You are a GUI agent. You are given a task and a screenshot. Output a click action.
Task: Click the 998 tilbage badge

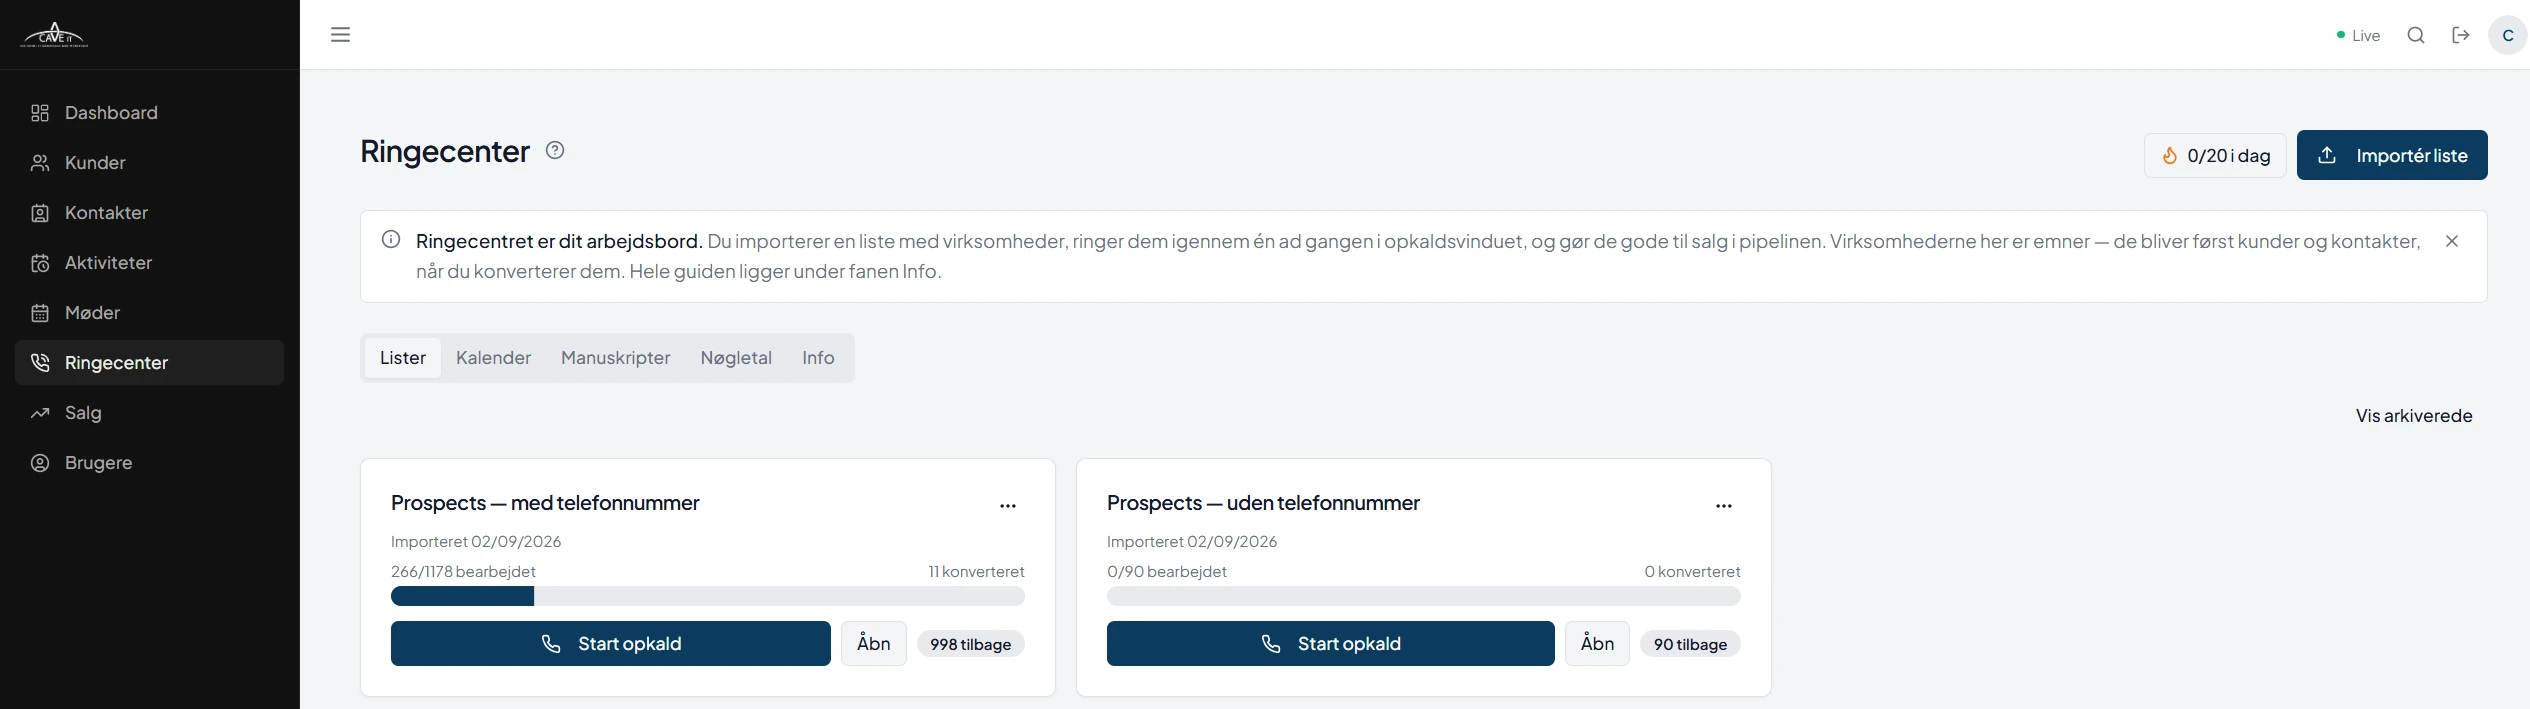[x=971, y=645]
